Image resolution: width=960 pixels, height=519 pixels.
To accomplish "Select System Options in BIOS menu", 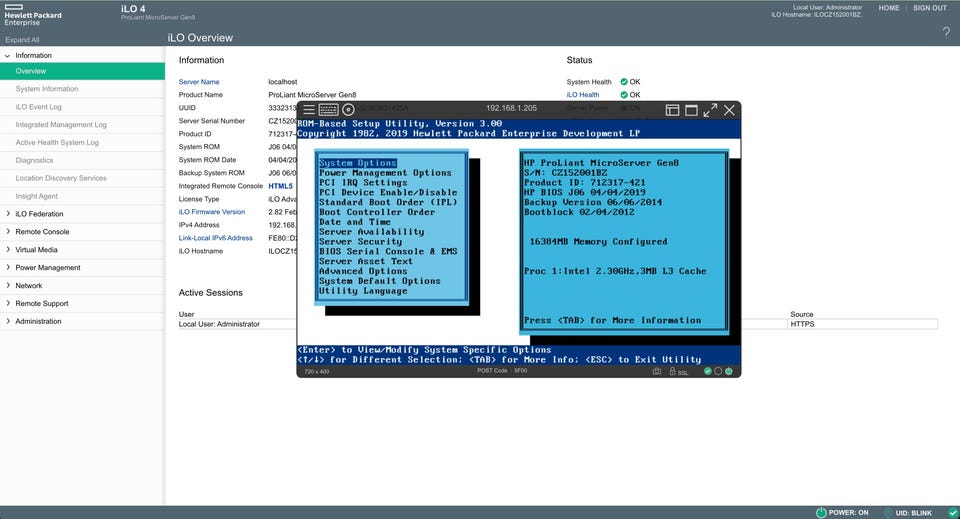I will pos(358,163).
